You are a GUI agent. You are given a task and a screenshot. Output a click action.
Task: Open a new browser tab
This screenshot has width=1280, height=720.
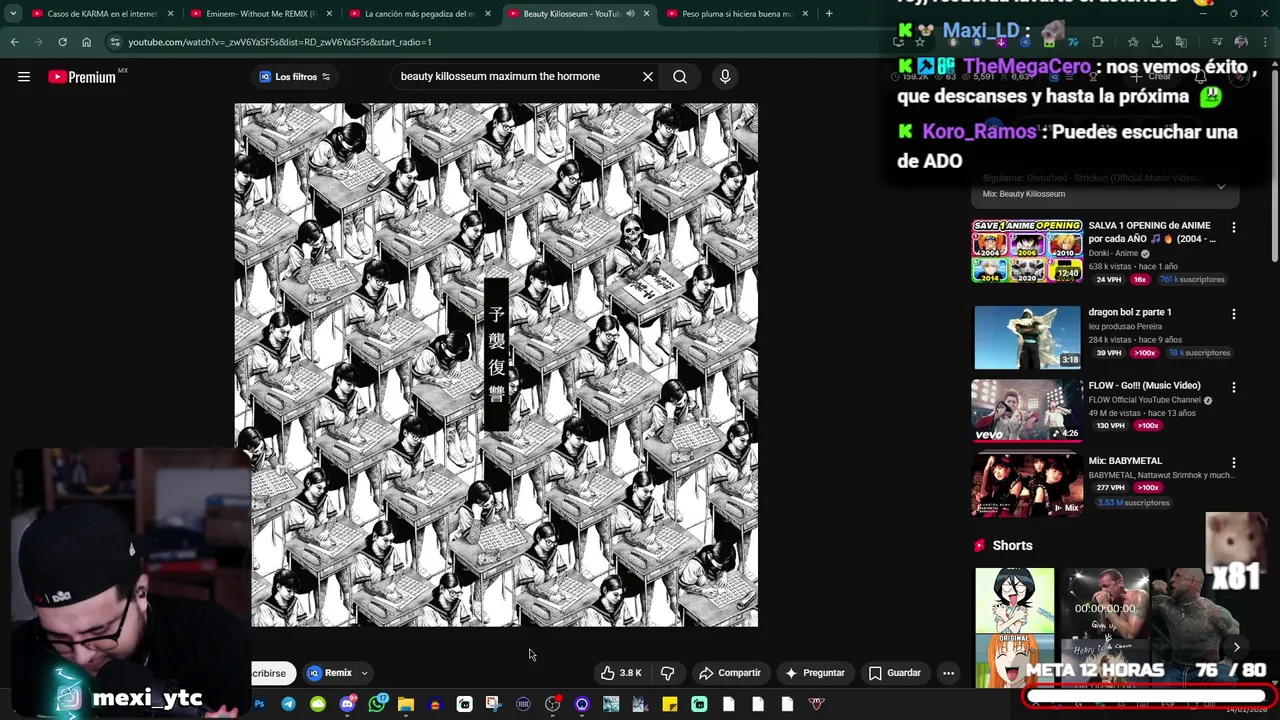(829, 14)
